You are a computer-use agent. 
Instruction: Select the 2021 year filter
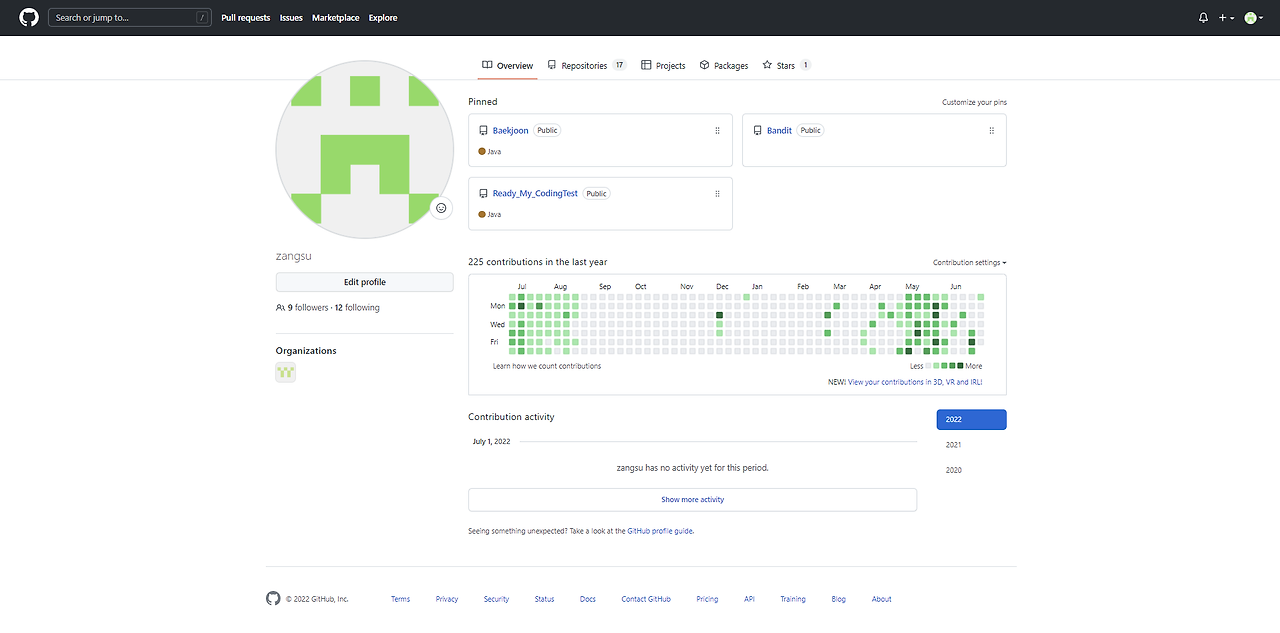click(954, 445)
